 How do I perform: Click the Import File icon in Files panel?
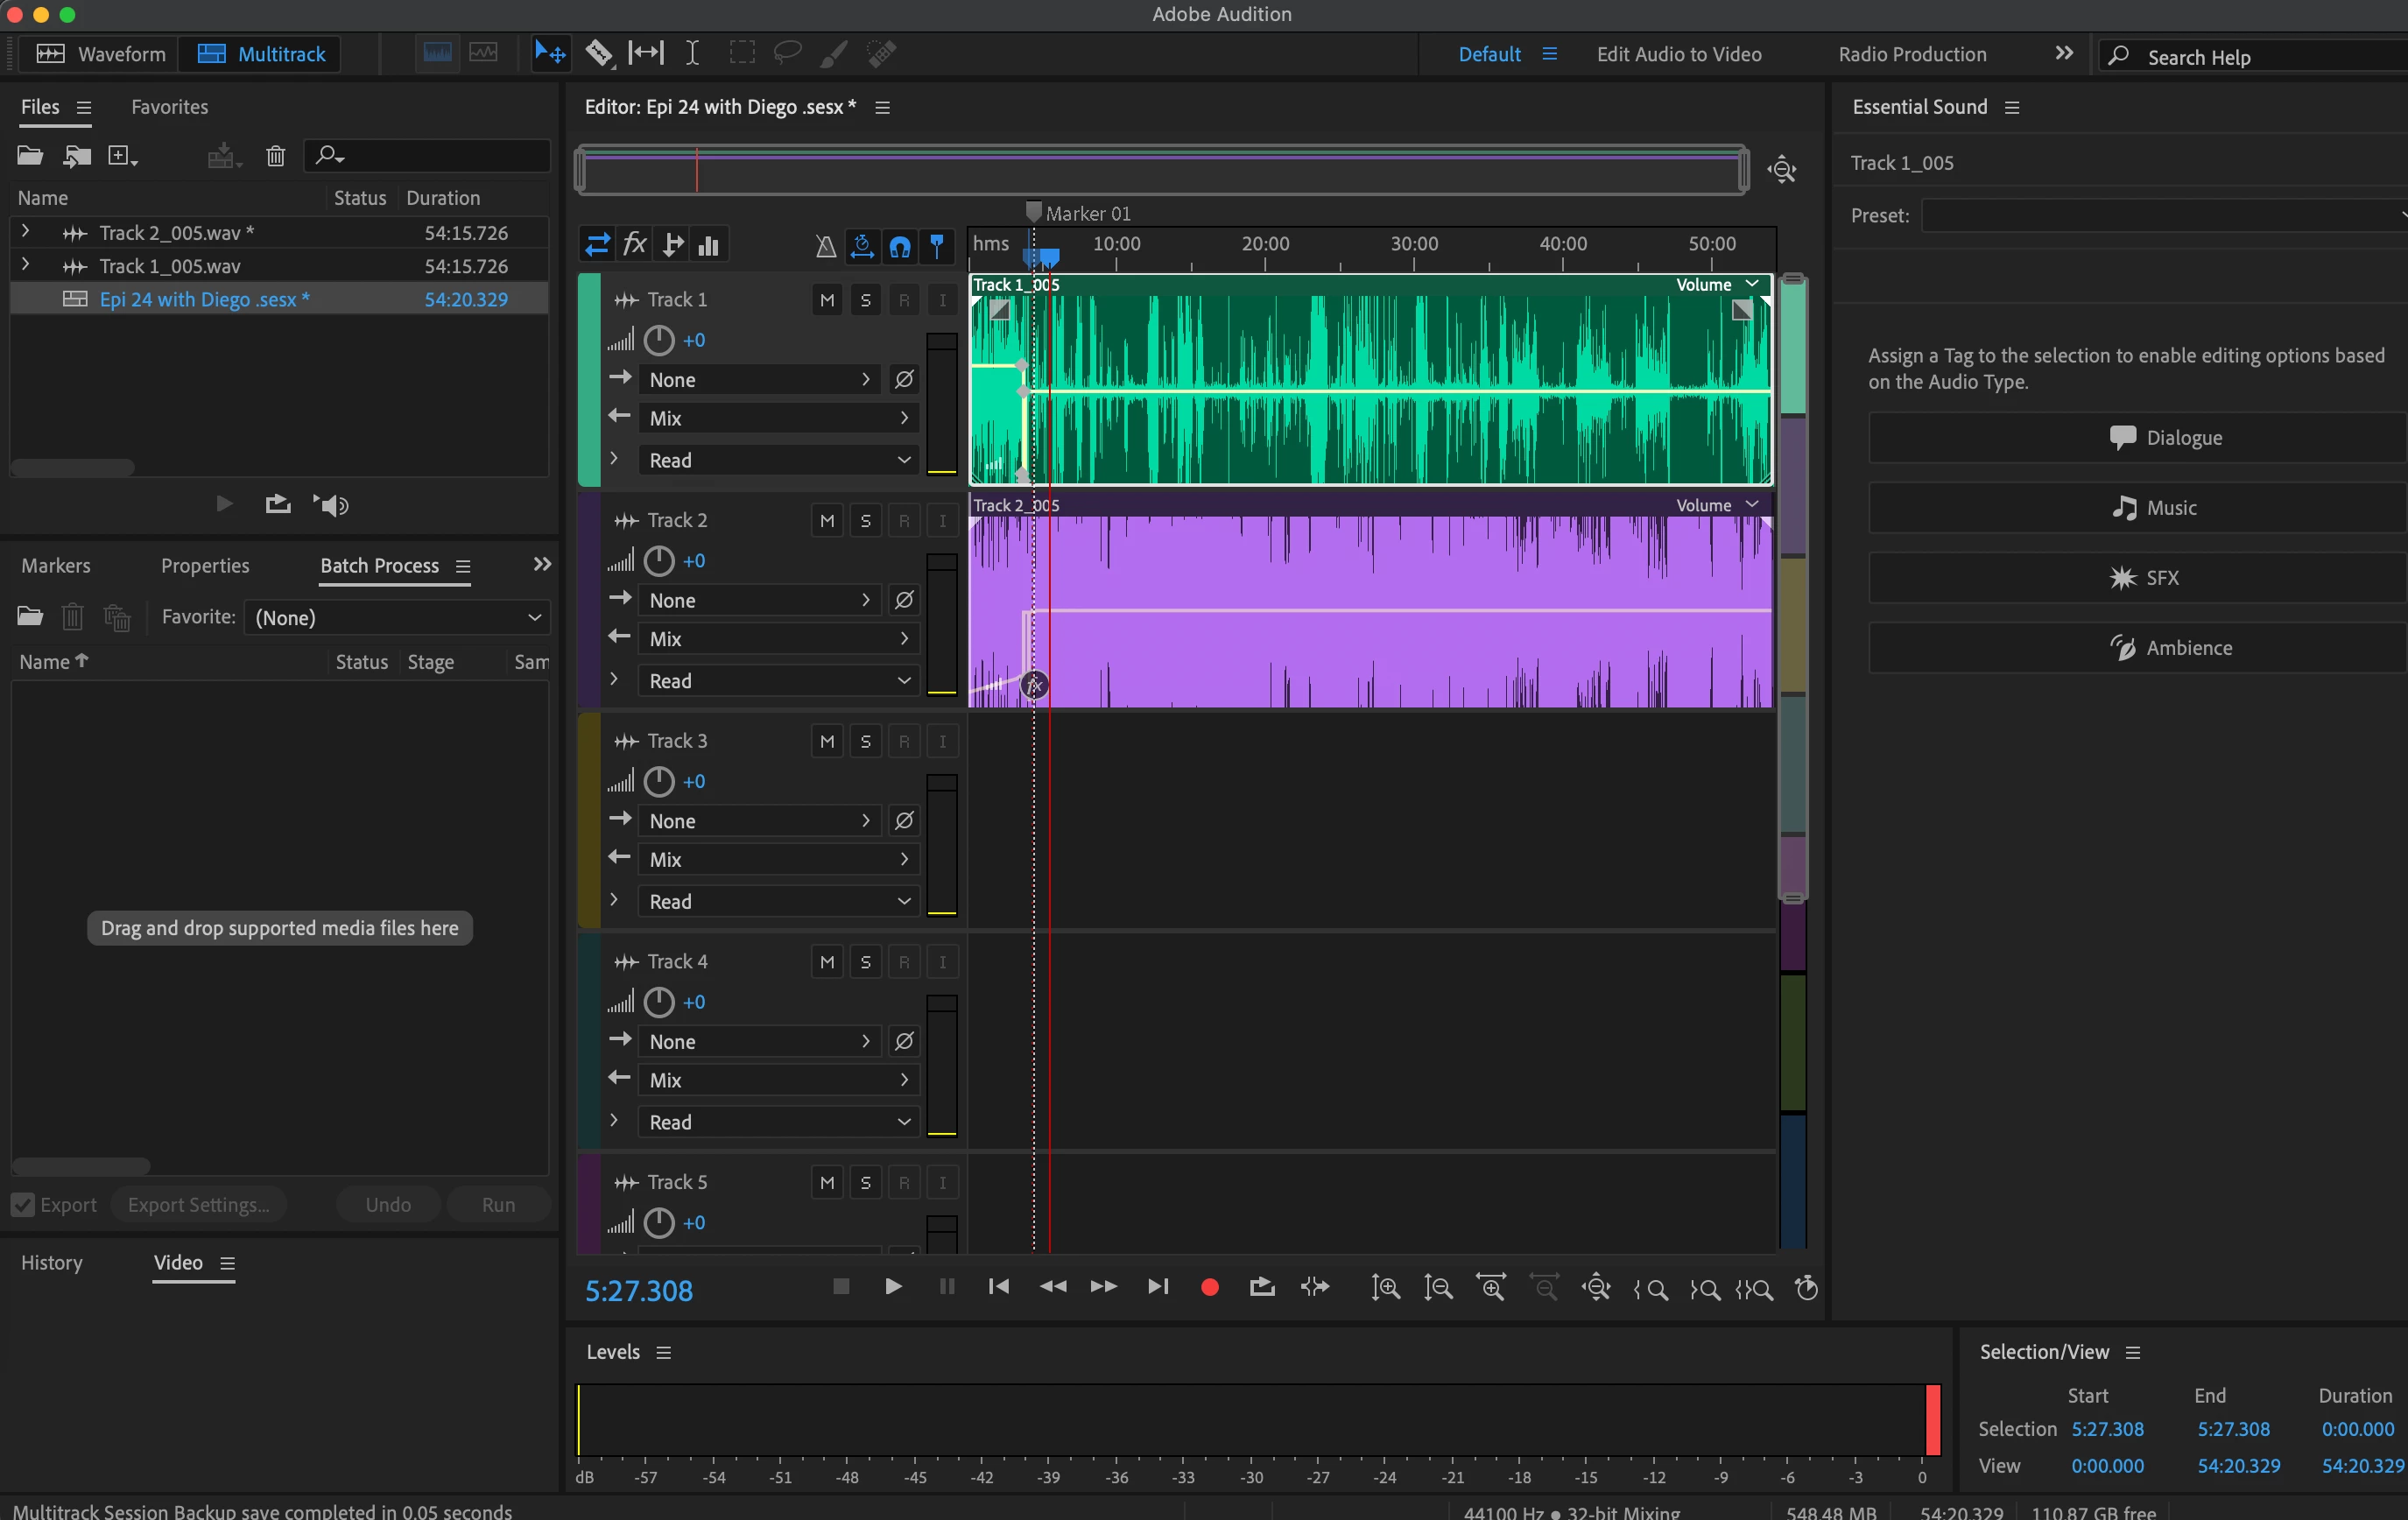(x=77, y=156)
